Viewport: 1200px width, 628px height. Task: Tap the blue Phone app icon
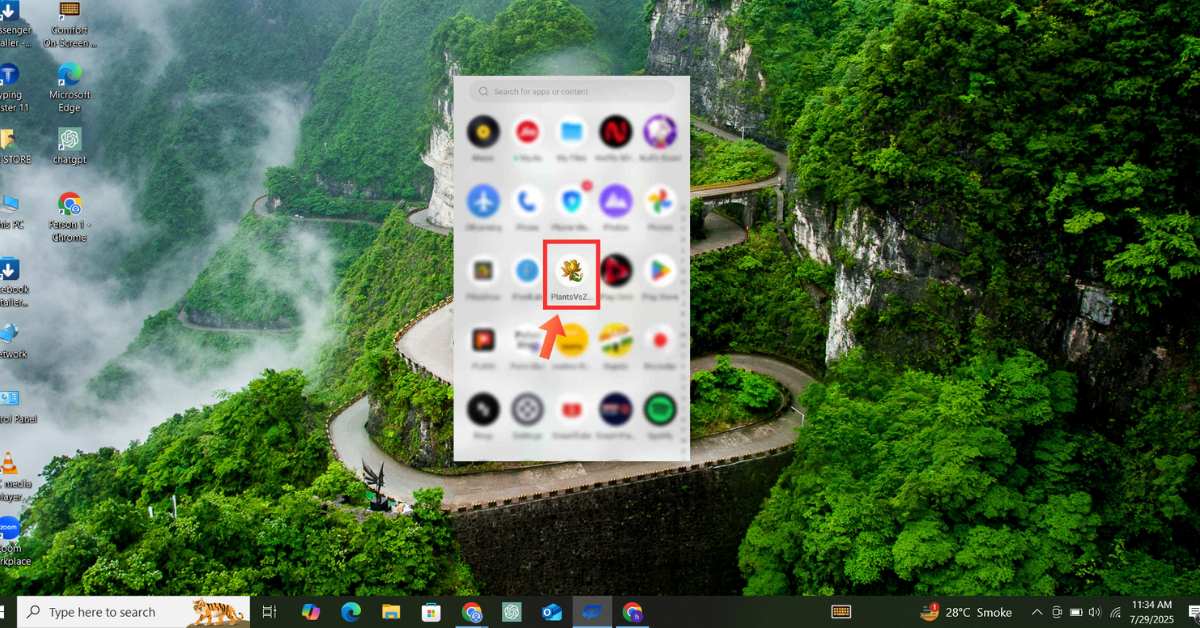[527, 201]
